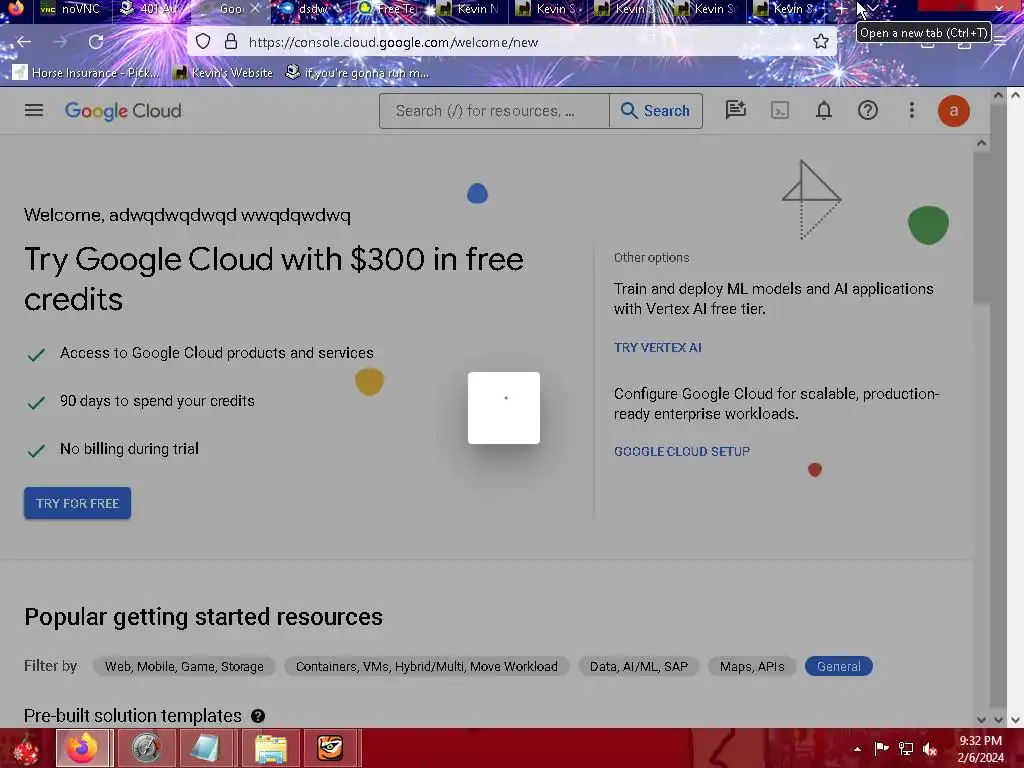Filter by Containers, VMs, Hybrid/Multi, Move Workload
The image size is (1024, 768).
tap(426, 666)
